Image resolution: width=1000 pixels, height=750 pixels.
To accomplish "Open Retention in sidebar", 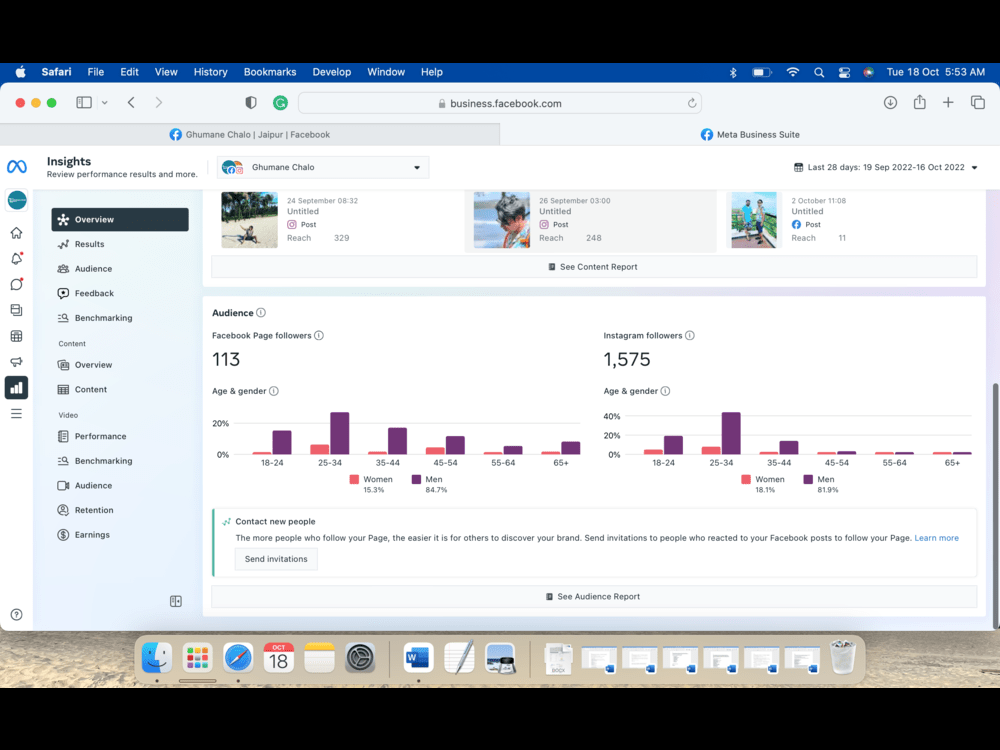I will 120,510.
